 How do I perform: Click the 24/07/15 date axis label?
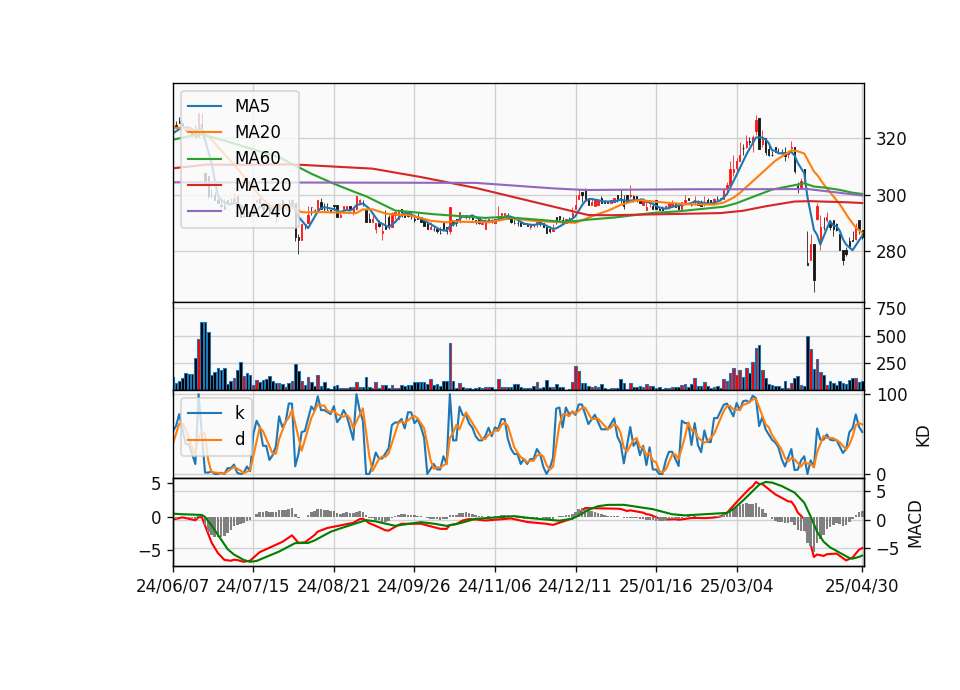[252, 586]
